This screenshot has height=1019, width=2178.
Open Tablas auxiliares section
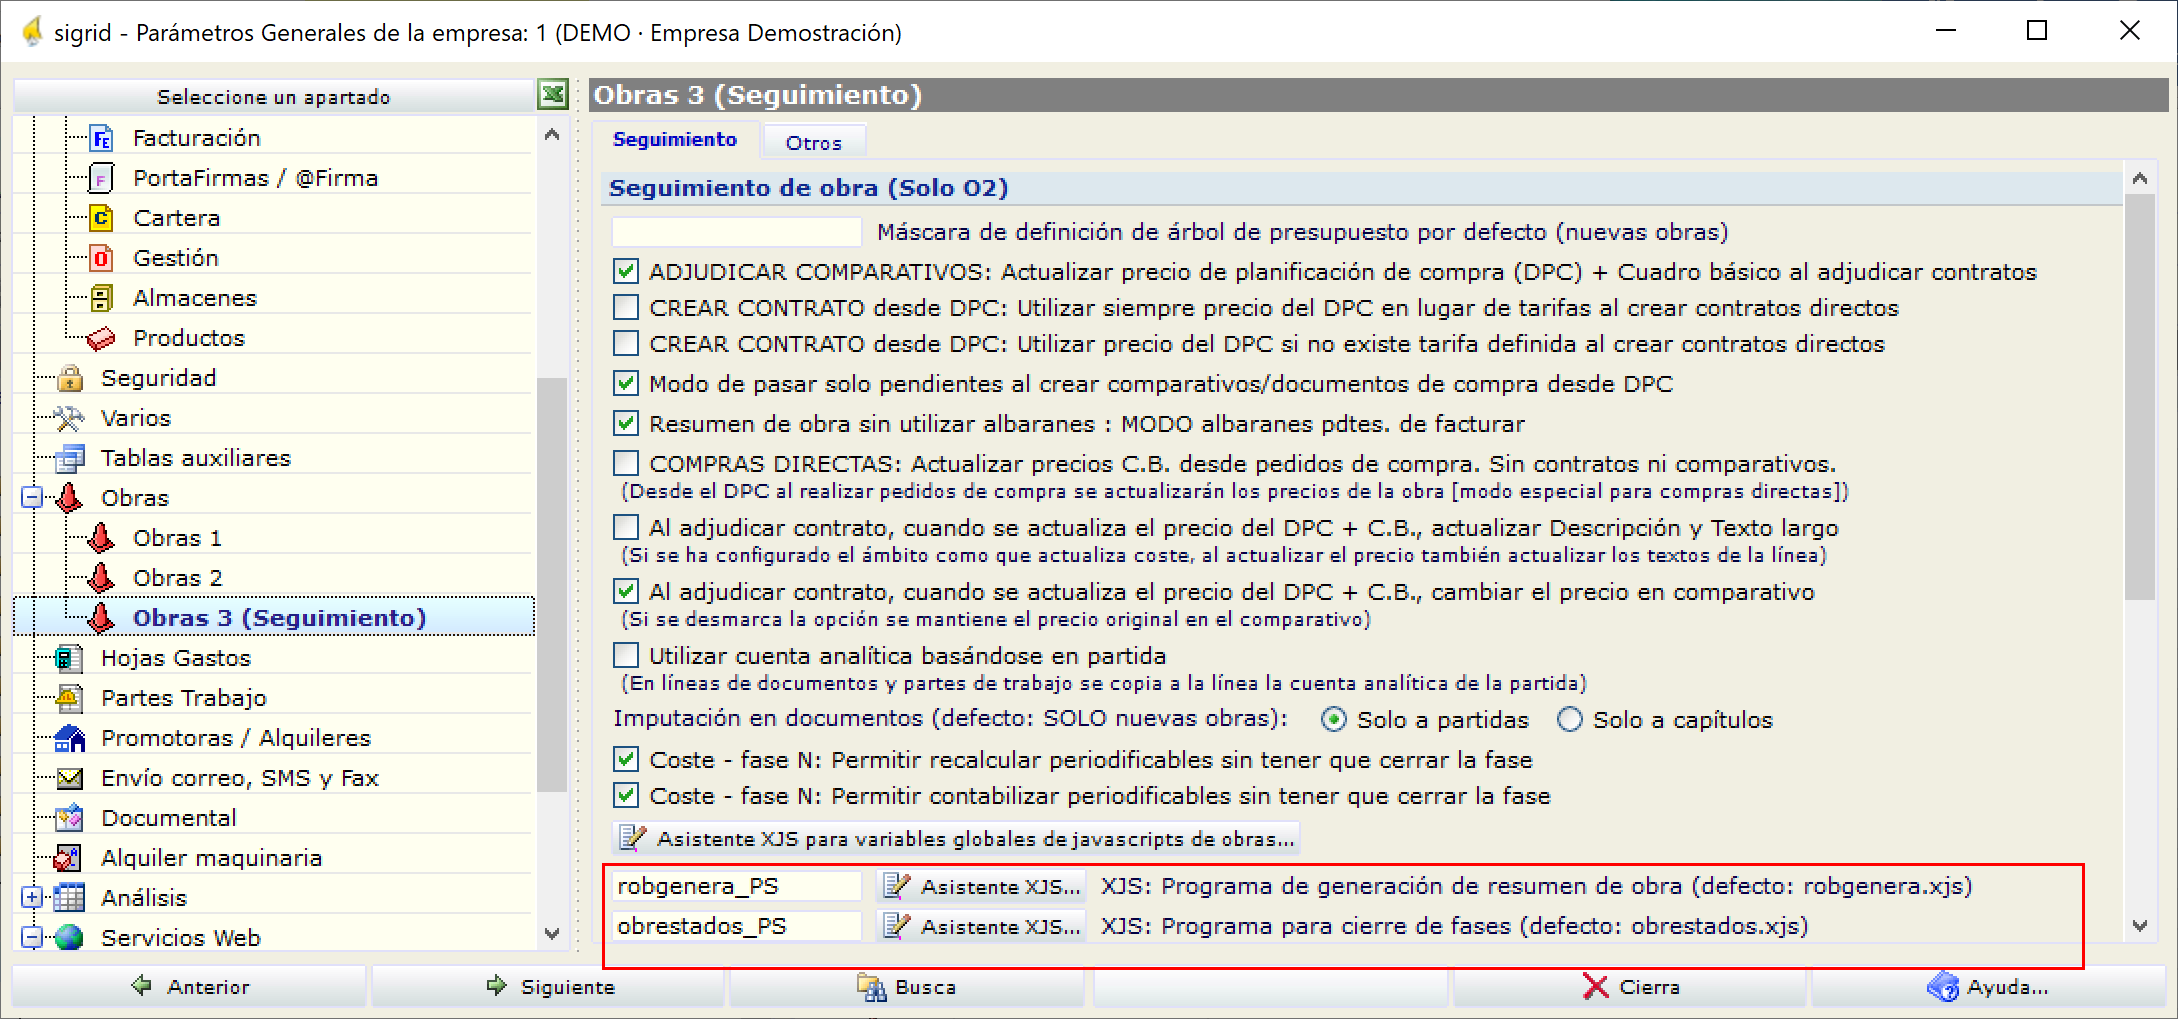196,458
